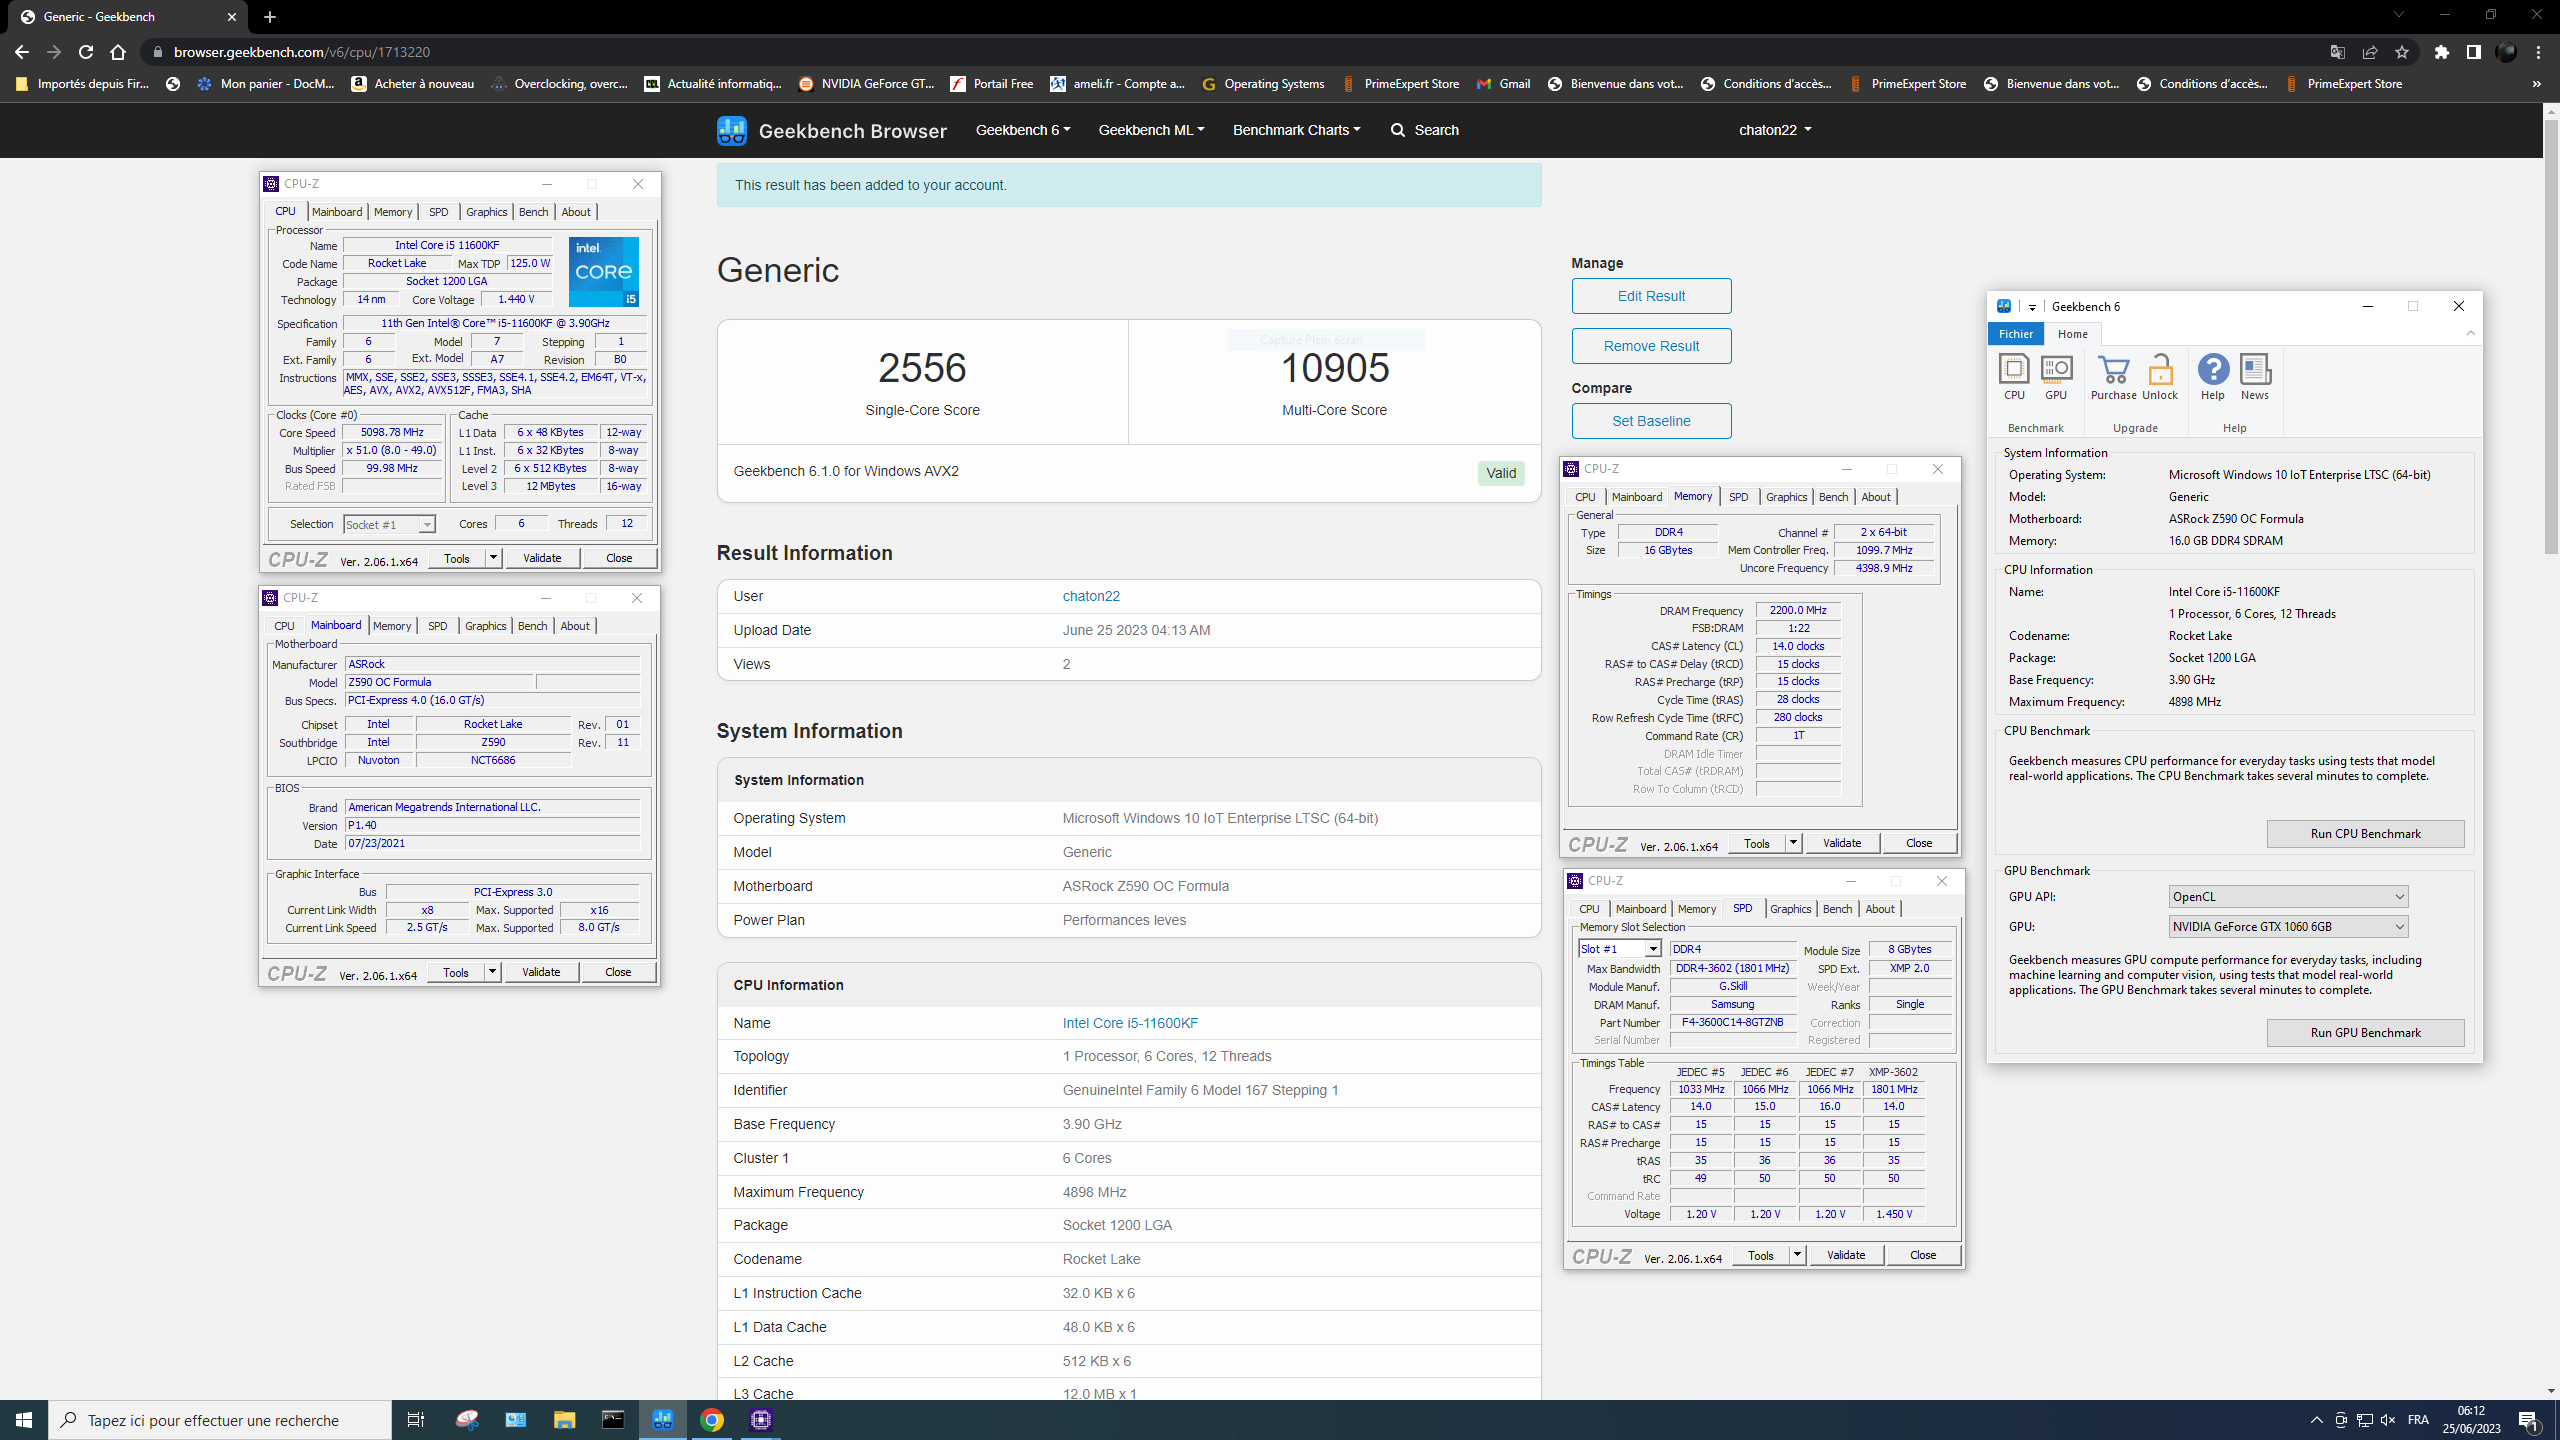Open notification center in system tray

click(2528, 1420)
